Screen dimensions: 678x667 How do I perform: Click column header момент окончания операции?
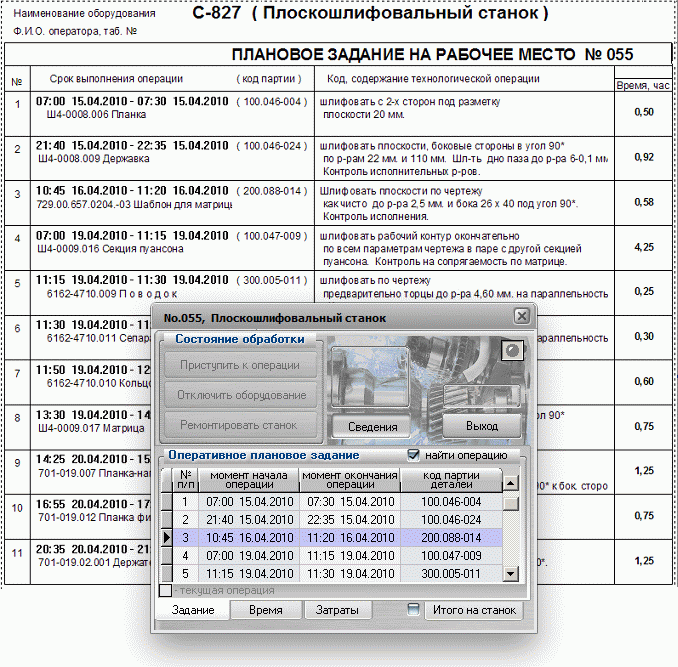pos(350,480)
